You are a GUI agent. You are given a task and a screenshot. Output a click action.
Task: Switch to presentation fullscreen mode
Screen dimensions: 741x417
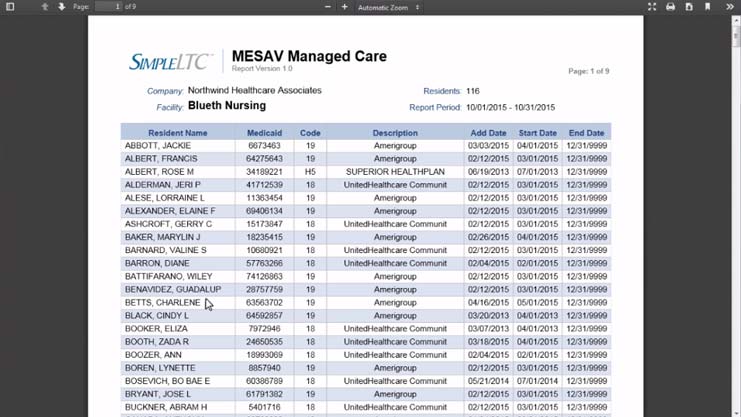[652, 7]
